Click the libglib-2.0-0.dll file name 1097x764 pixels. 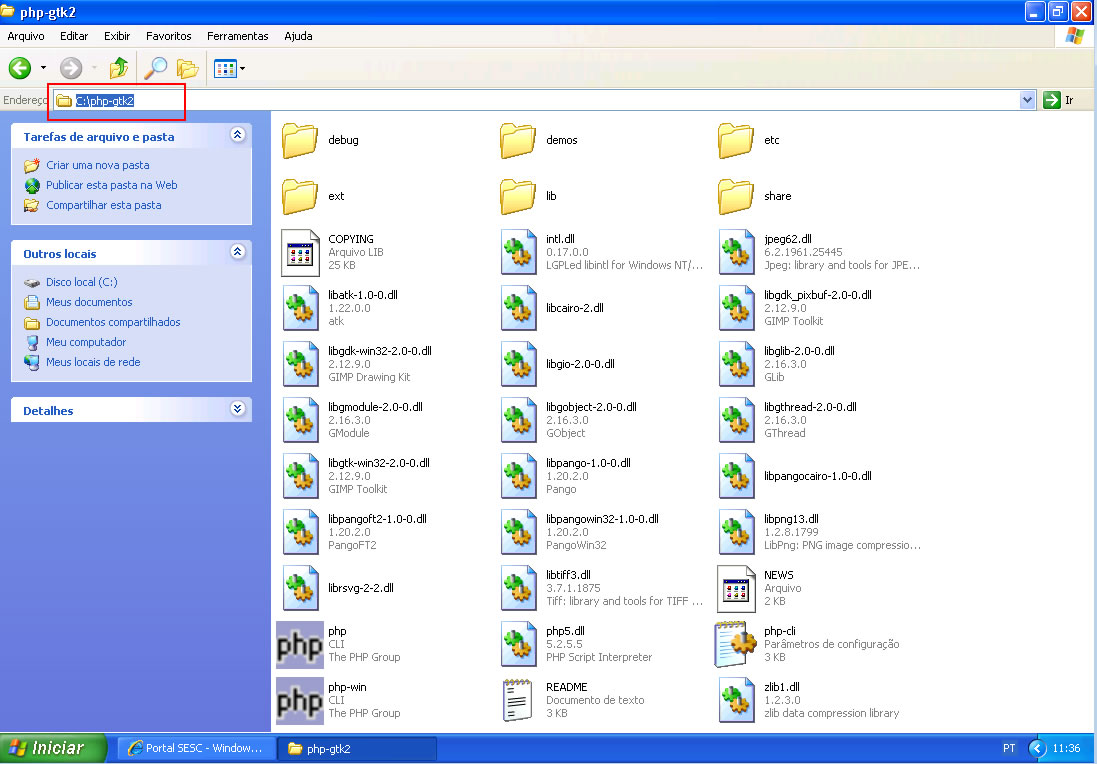799,351
